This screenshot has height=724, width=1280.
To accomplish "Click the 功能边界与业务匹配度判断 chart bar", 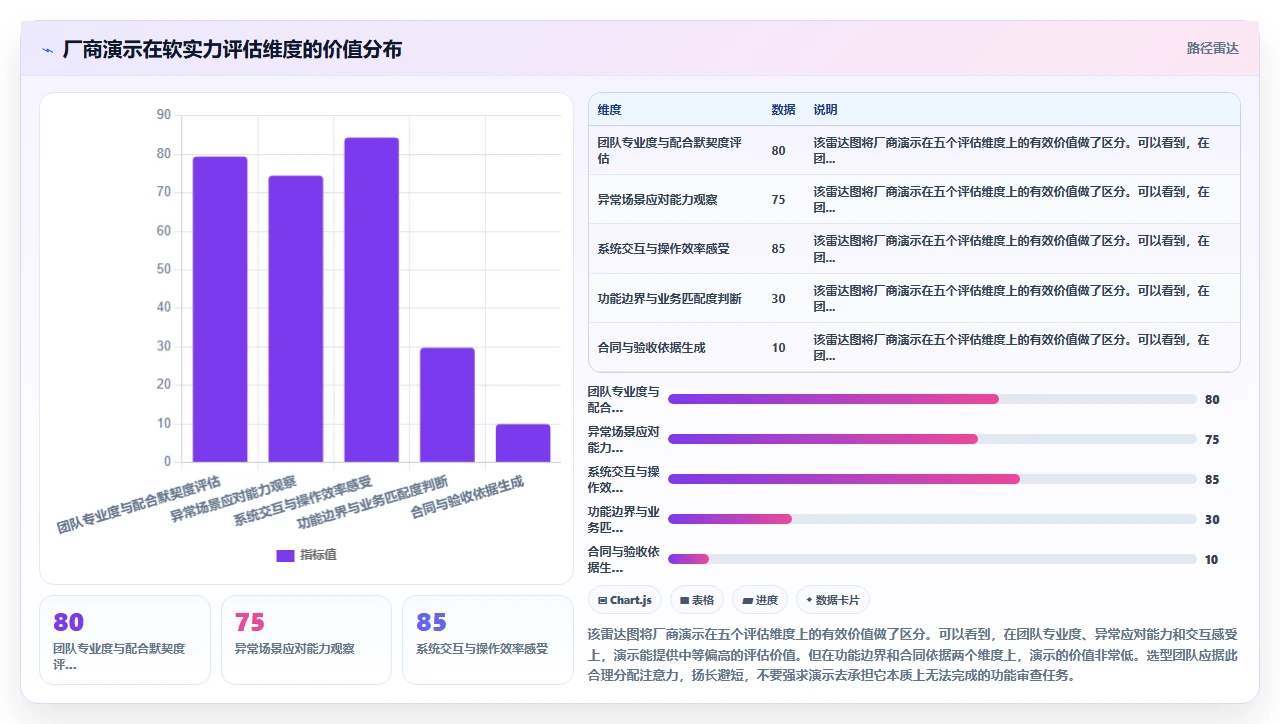I will pyautogui.click(x=447, y=405).
